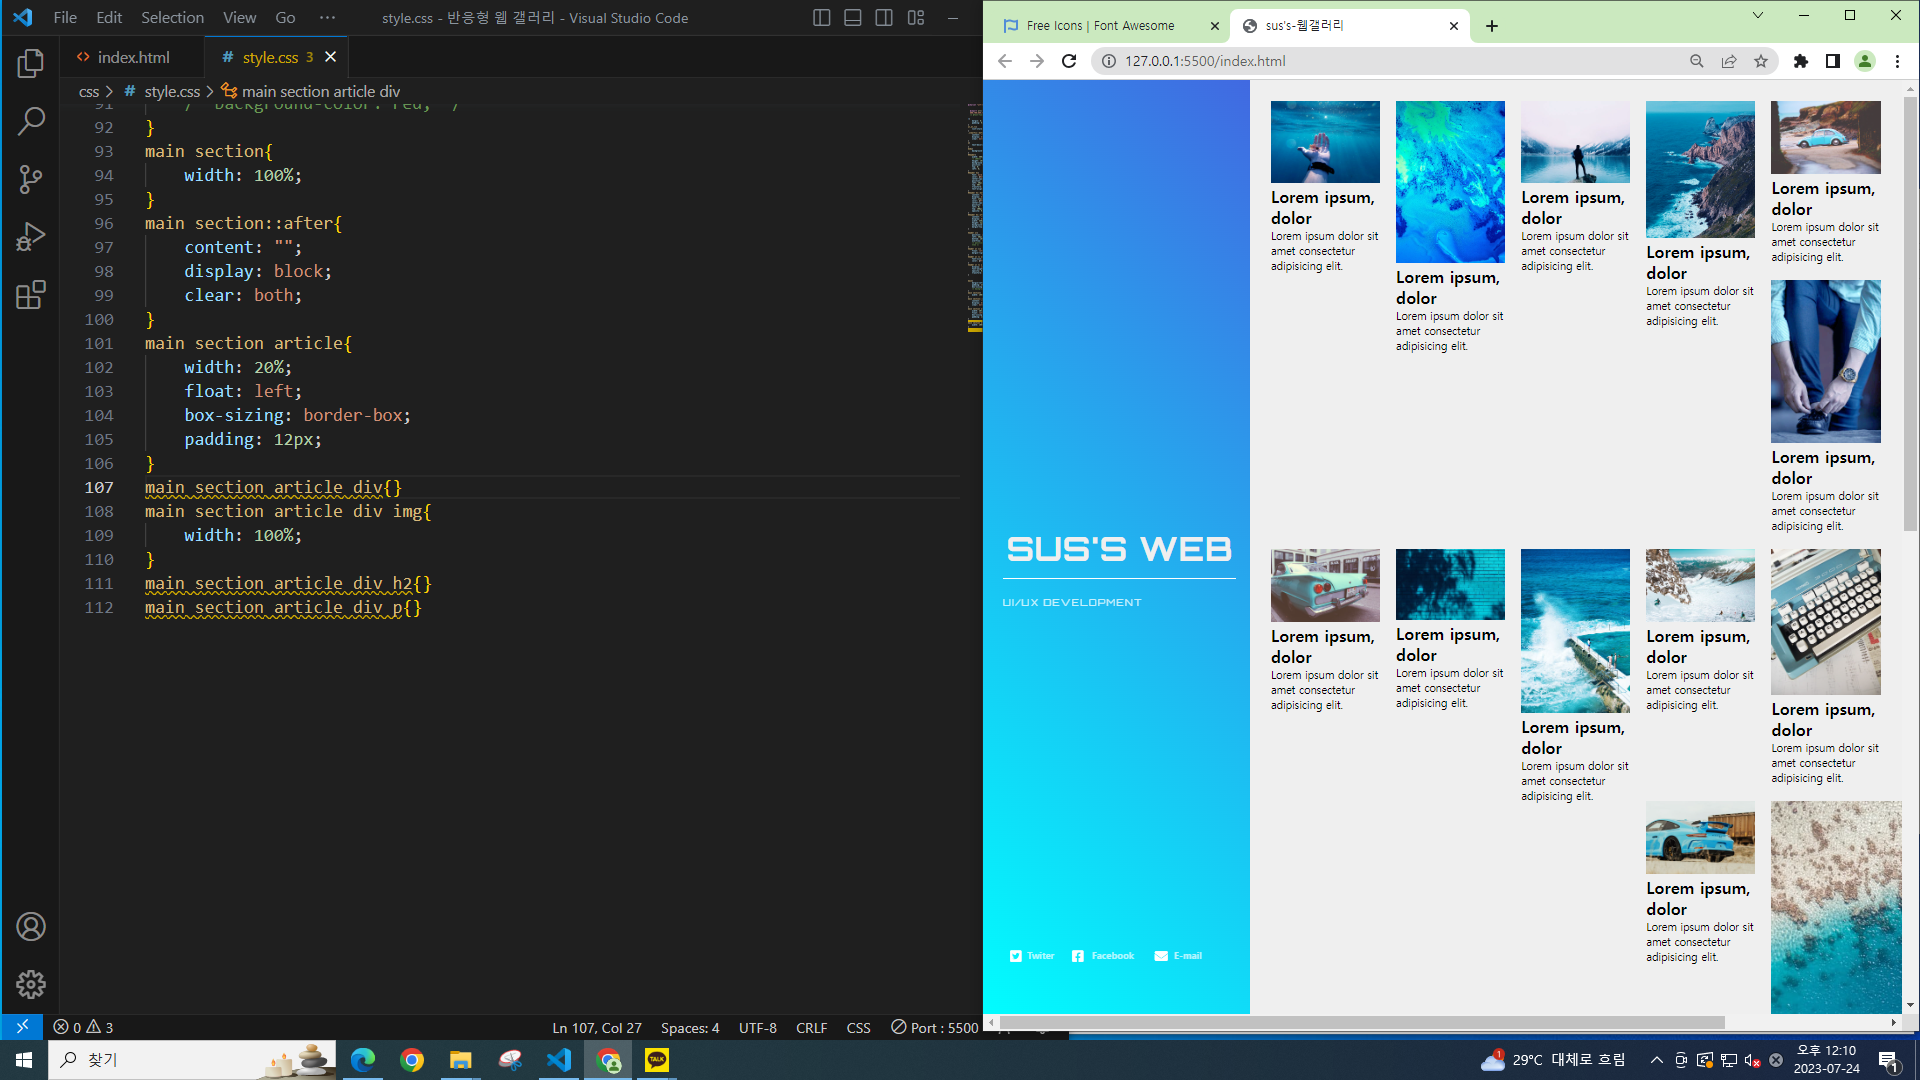Reload the page in Chrome
Screen dimensions: 1920x1080
pos(1069,61)
